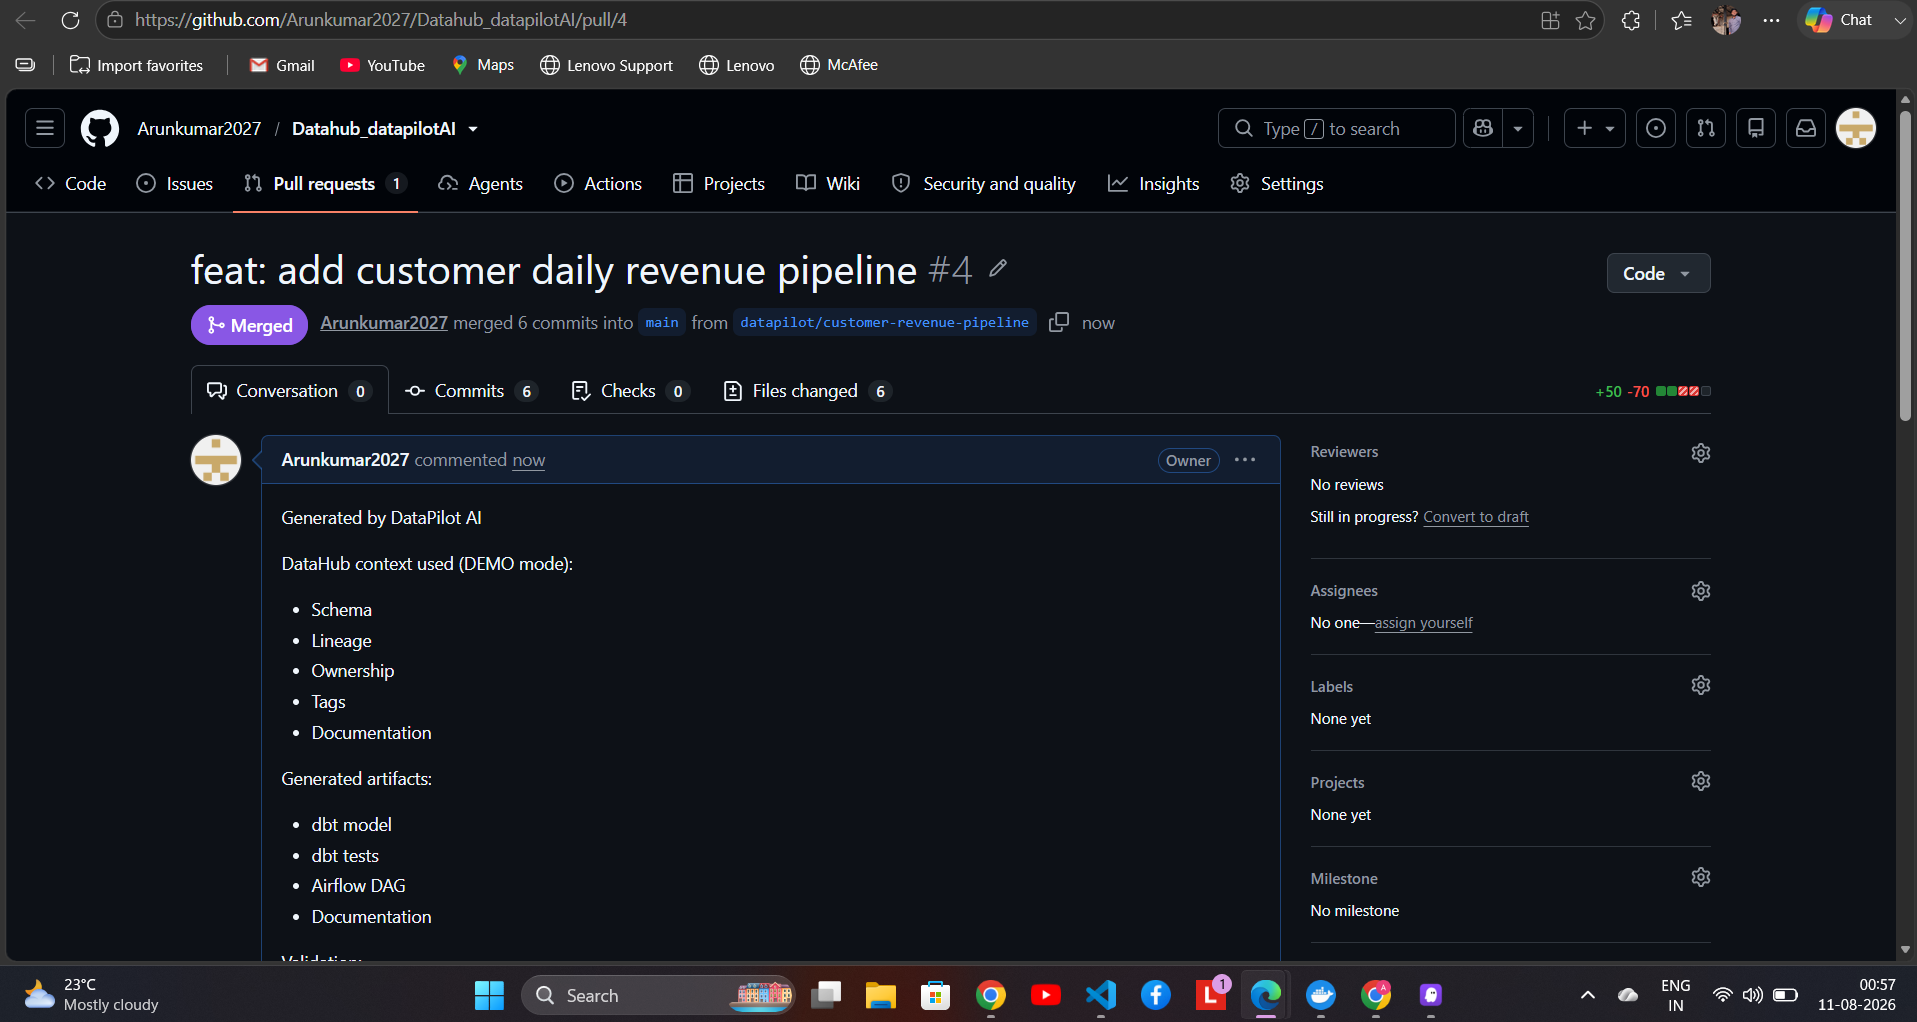Viewport: 1917px width, 1022px height.
Task: Open the user profile avatar menu
Action: pos(1856,128)
